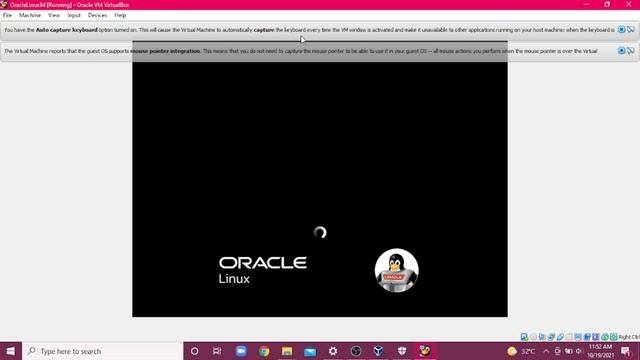Click the Right Ctrl host key label
640x360 pixels.
[x=629, y=337]
